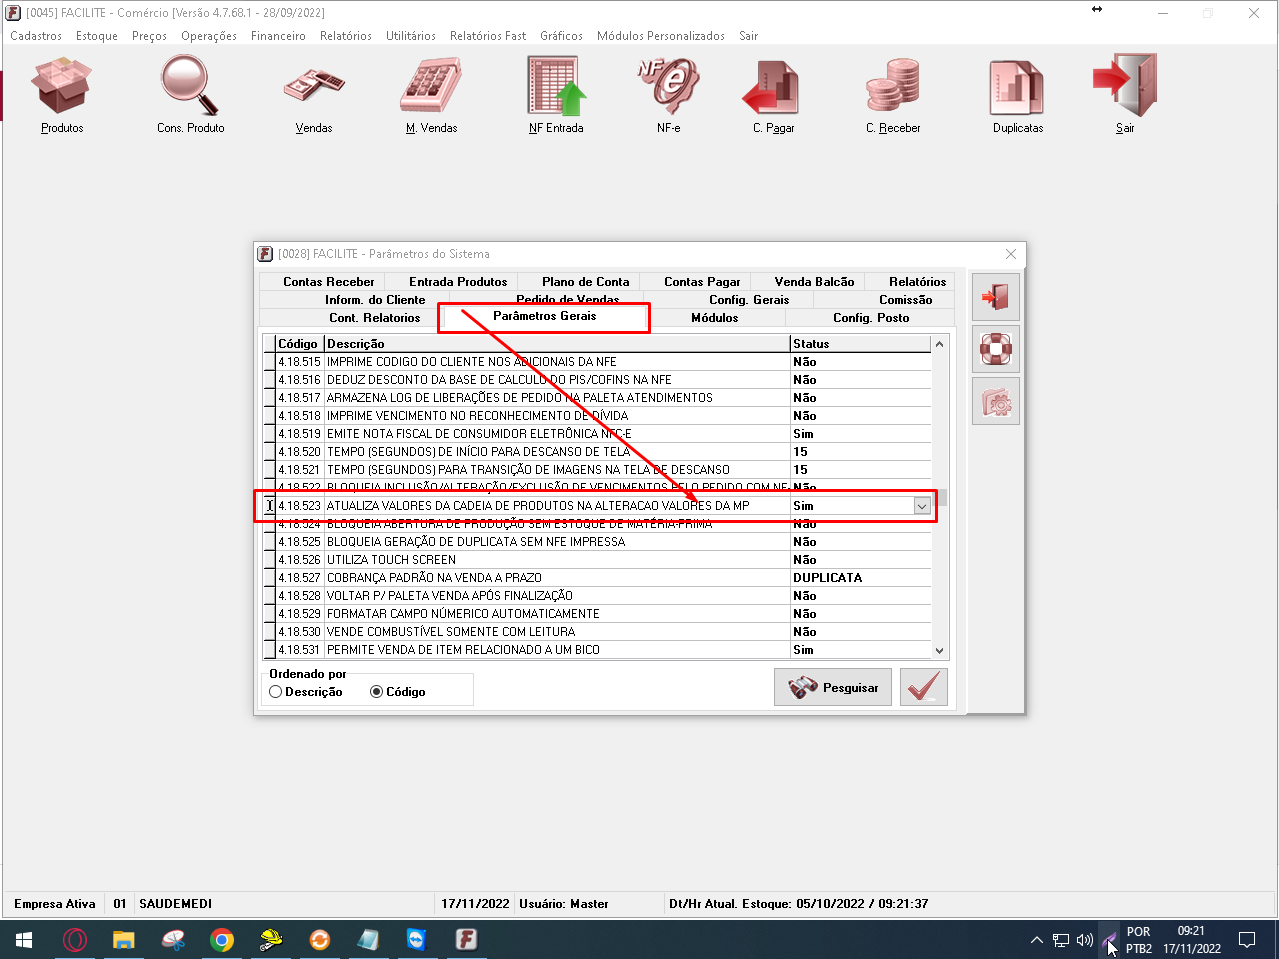Select Descrição sort radio button
This screenshot has width=1279, height=959.
pyautogui.click(x=276, y=692)
